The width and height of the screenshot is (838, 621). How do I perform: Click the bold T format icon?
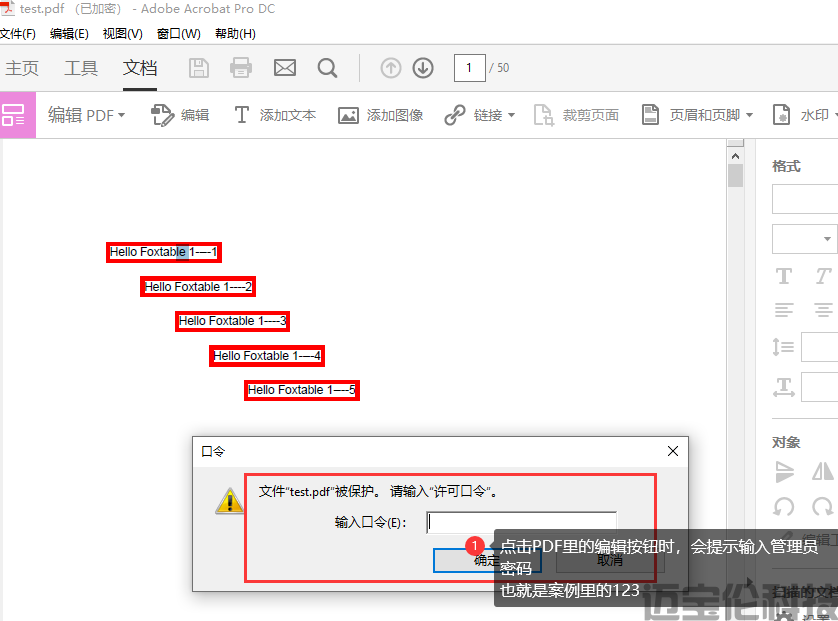coord(783,276)
